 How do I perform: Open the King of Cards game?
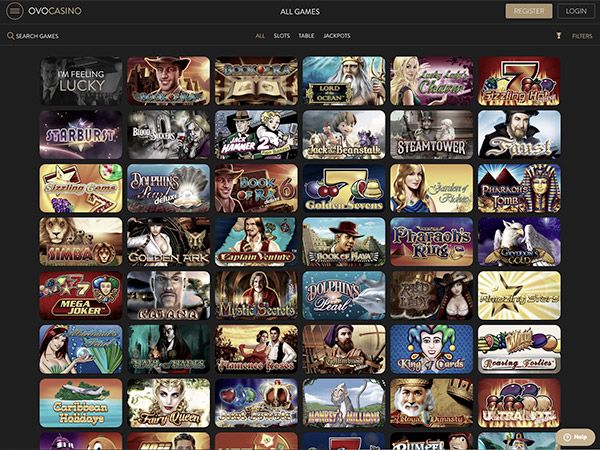point(432,349)
